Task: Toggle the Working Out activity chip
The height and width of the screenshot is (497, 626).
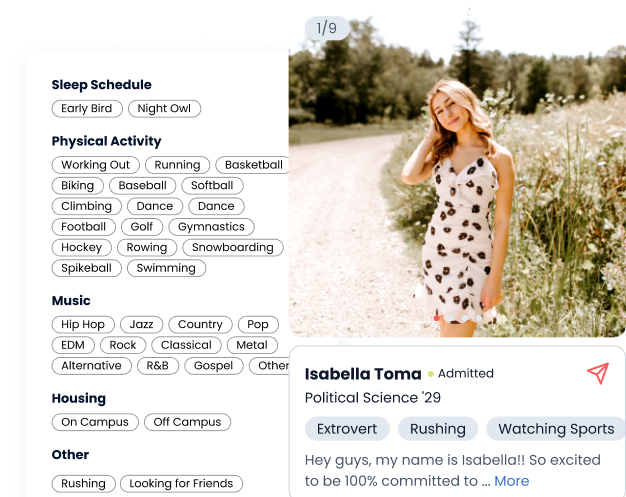Action: pyautogui.click(x=96, y=165)
